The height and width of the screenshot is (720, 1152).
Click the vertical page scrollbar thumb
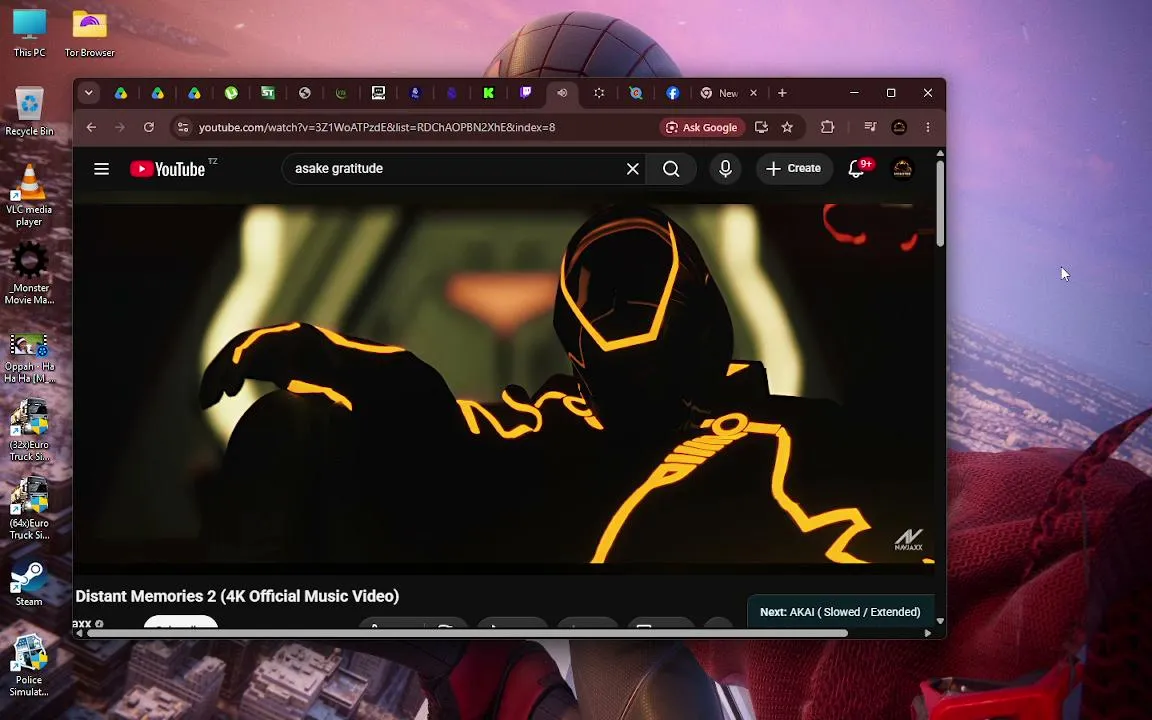(x=940, y=204)
